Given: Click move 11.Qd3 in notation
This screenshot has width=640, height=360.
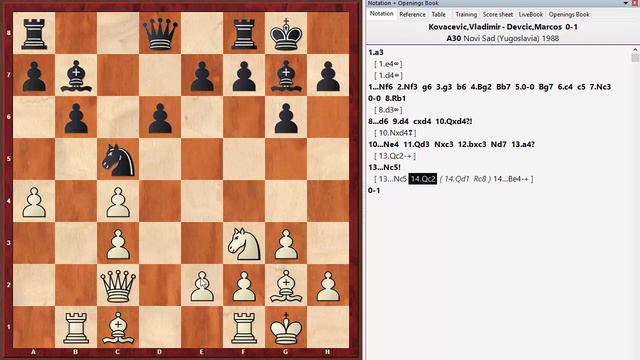Looking at the screenshot, I should point(416,144).
